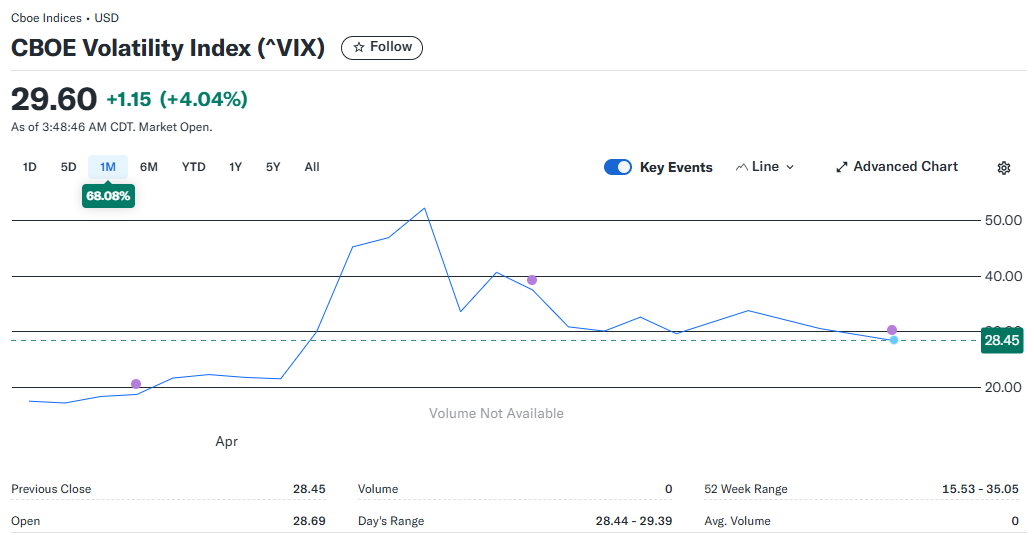Click the 40.00 axis label
This screenshot has height=541, width=1034.
pos(1003,276)
